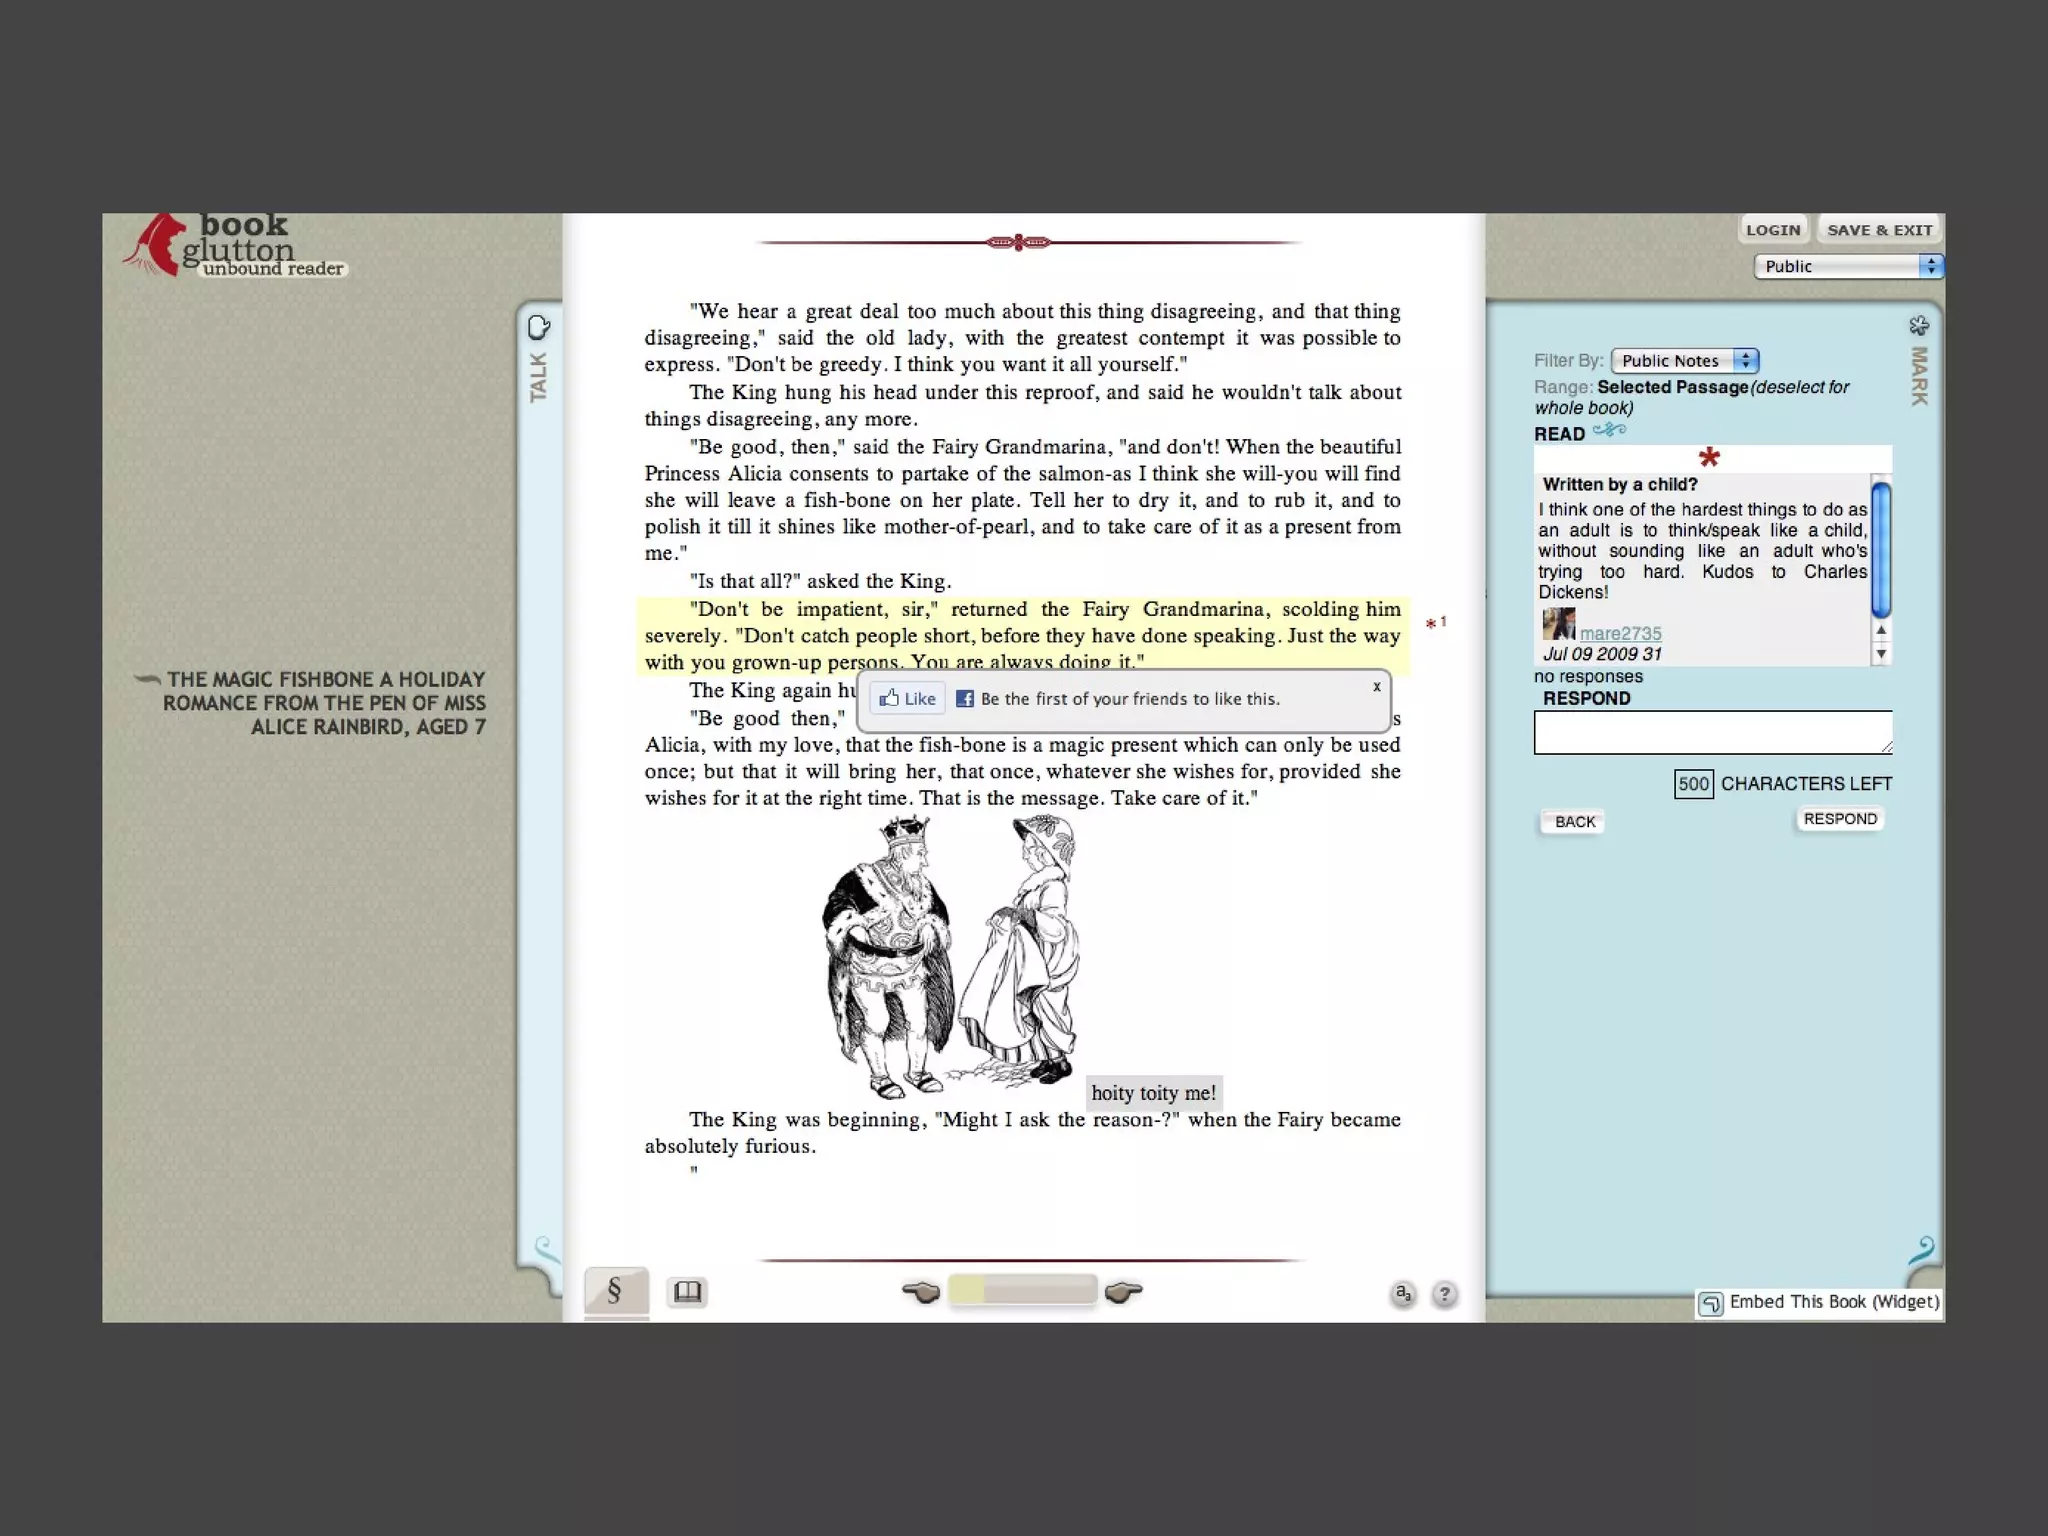Open the Filter By Public Notes dropdown

(1684, 361)
